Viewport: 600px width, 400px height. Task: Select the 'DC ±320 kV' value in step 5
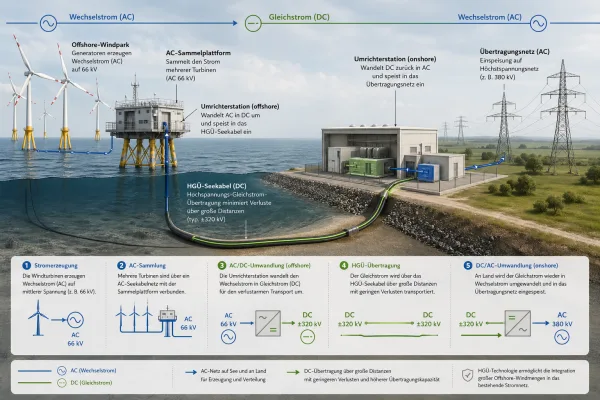pyautogui.click(x=471, y=319)
